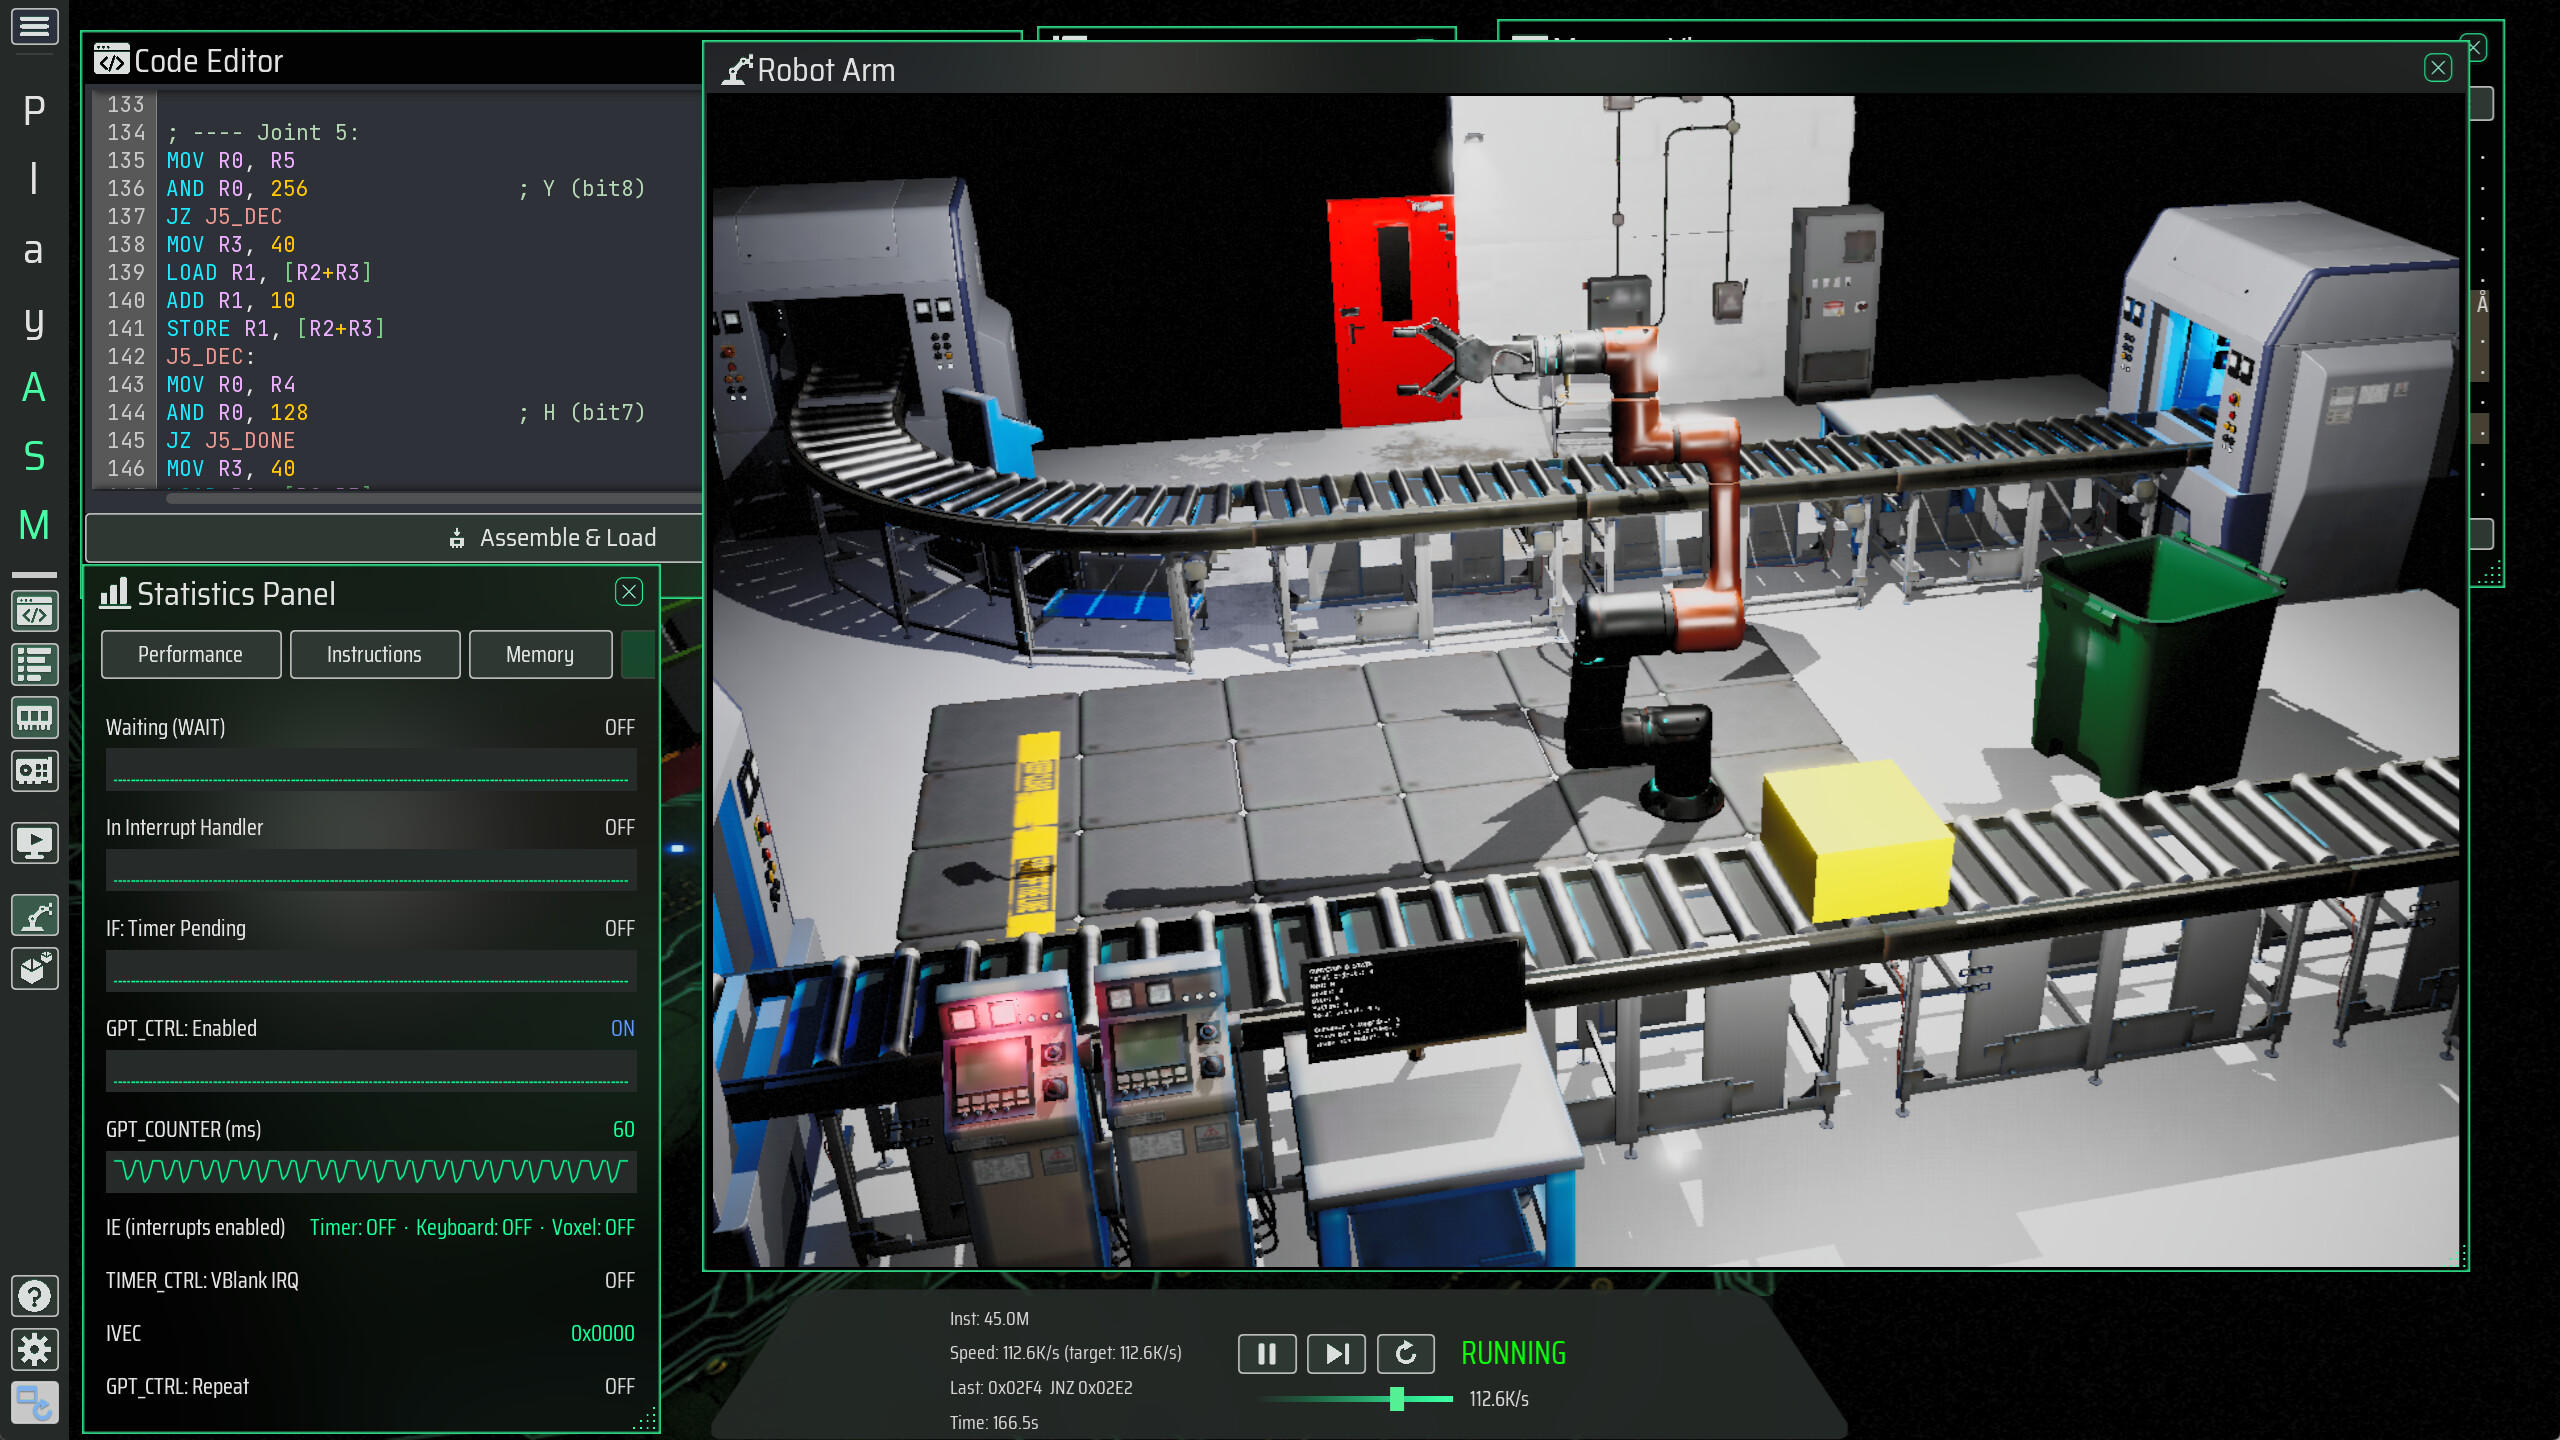Click line 145 'JZ J5_DONE'
Image resolution: width=2560 pixels, height=1440 pixels.
tap(231, 441)
